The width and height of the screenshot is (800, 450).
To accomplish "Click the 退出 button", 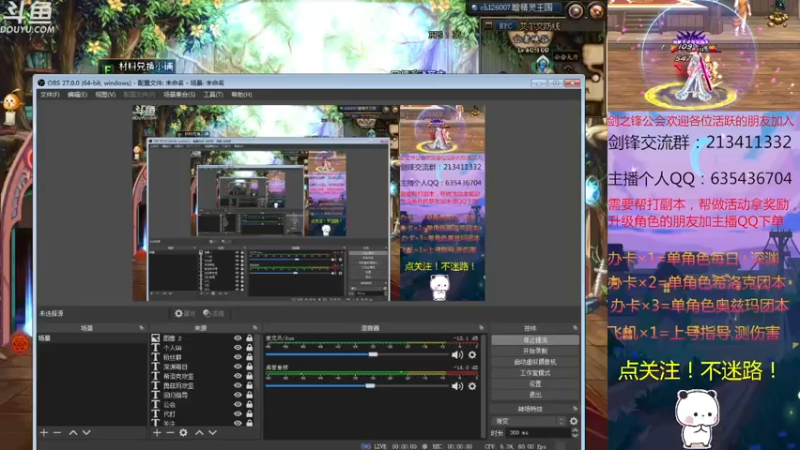I will (535, 395).
